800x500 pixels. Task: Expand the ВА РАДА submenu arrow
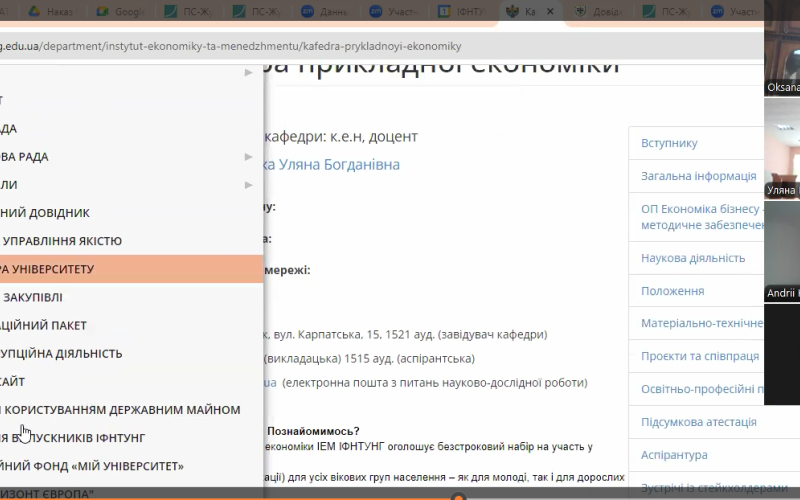[x=248, y=157]
